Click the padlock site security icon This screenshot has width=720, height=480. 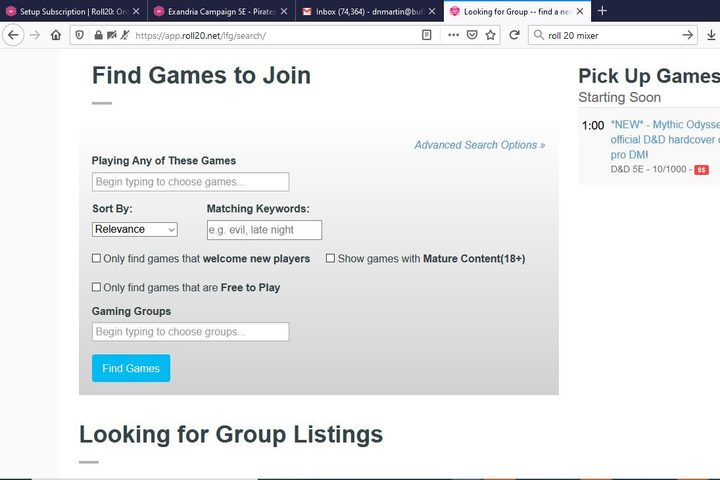coord(98,35)
